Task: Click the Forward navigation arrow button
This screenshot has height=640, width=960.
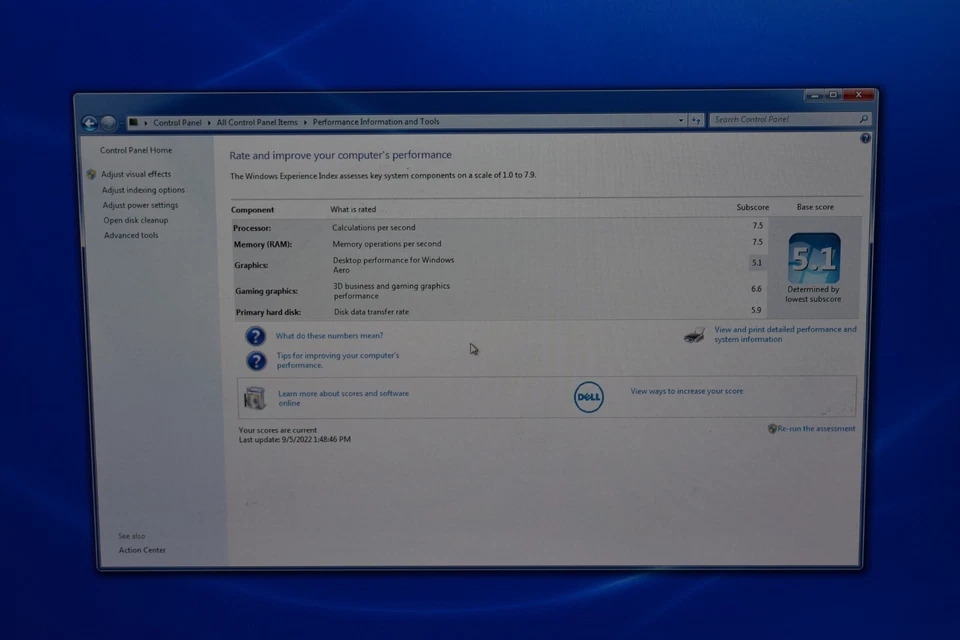Action: coord(108,123)
